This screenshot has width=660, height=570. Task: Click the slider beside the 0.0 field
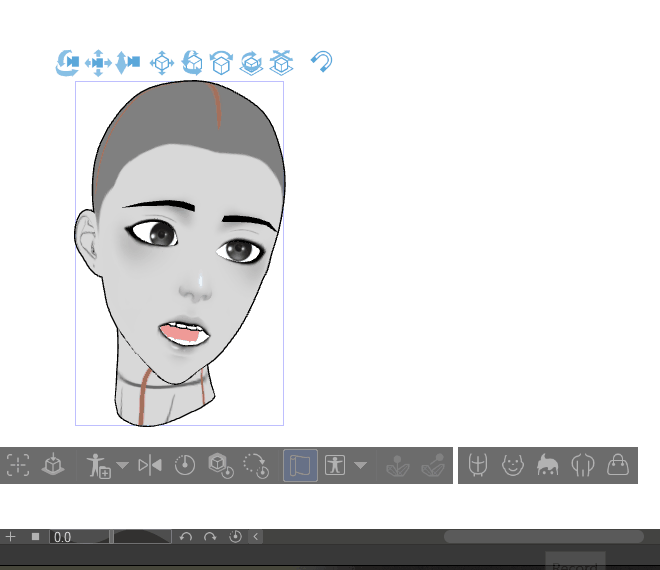[x=142, y=537]
